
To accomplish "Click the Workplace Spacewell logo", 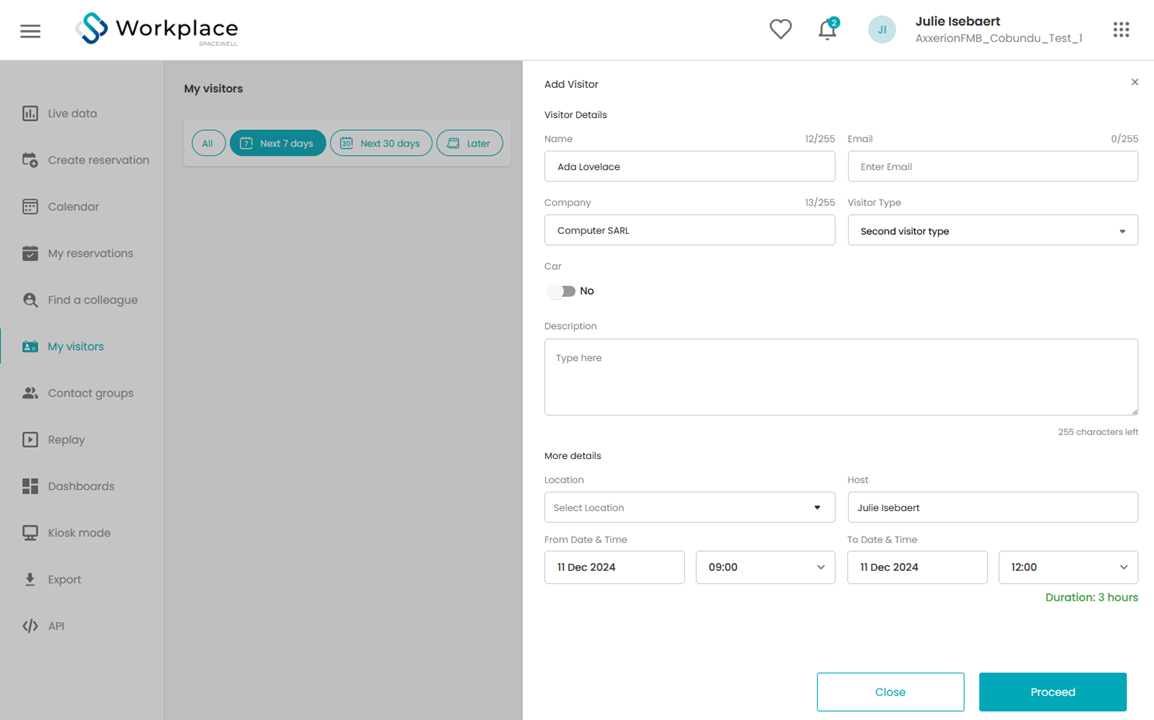I will pos(157,29).
